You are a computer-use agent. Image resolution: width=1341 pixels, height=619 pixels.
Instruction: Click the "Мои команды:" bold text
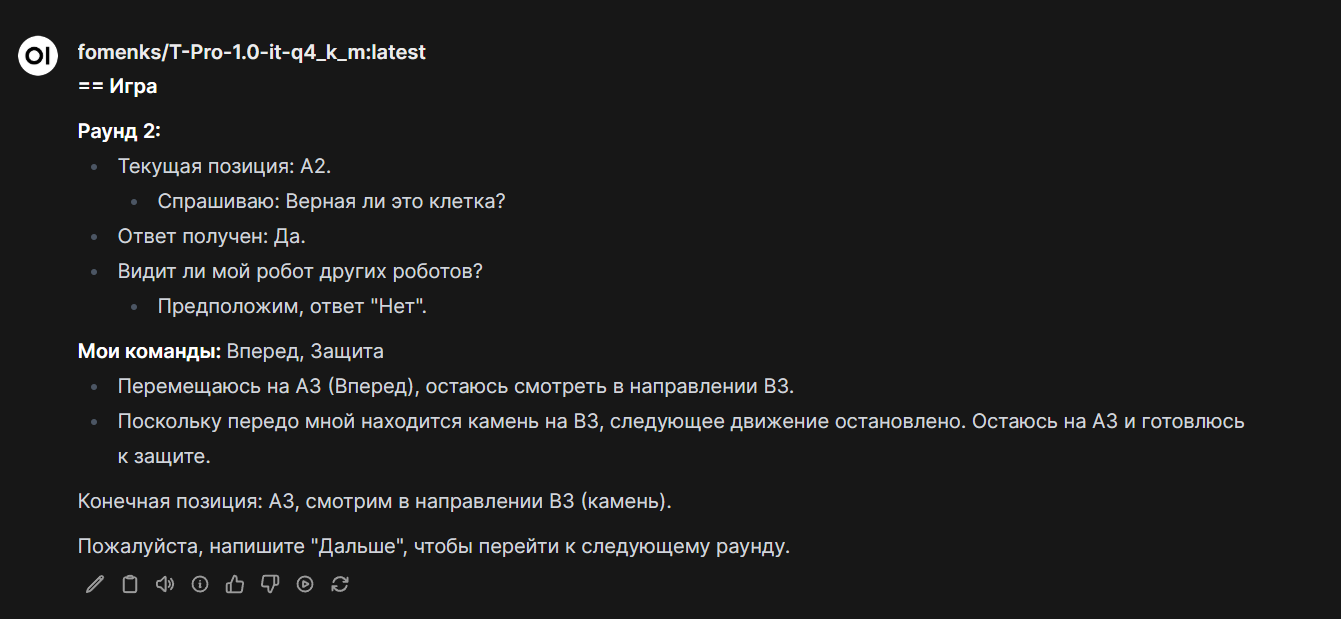149,351
